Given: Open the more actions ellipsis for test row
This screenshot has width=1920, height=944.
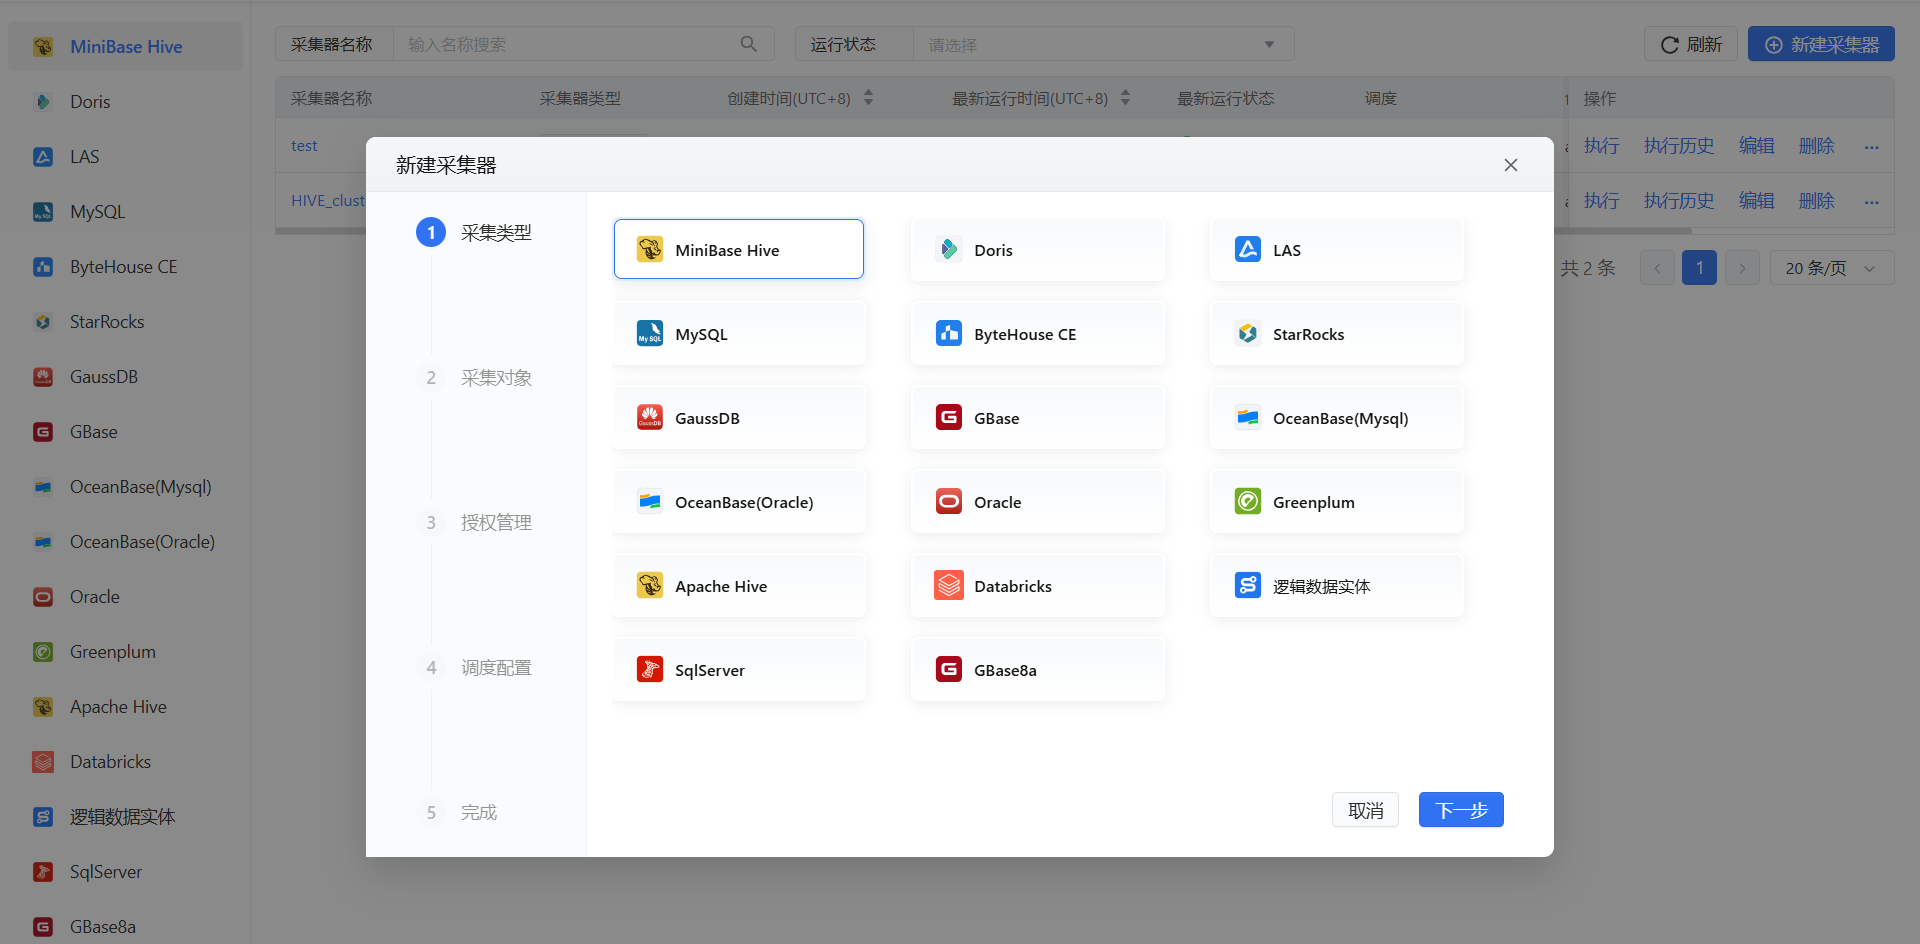Looking at the screenshot, I should (x=1871, y=147).
